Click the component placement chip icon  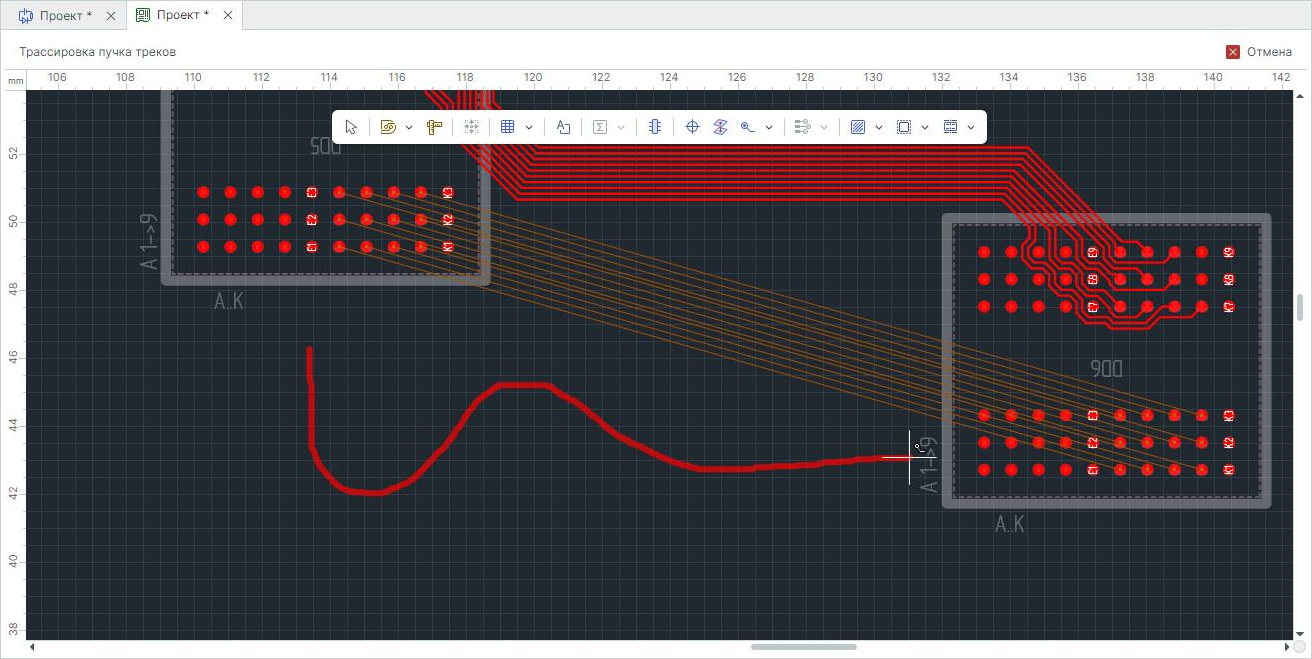tap(655, 127)
